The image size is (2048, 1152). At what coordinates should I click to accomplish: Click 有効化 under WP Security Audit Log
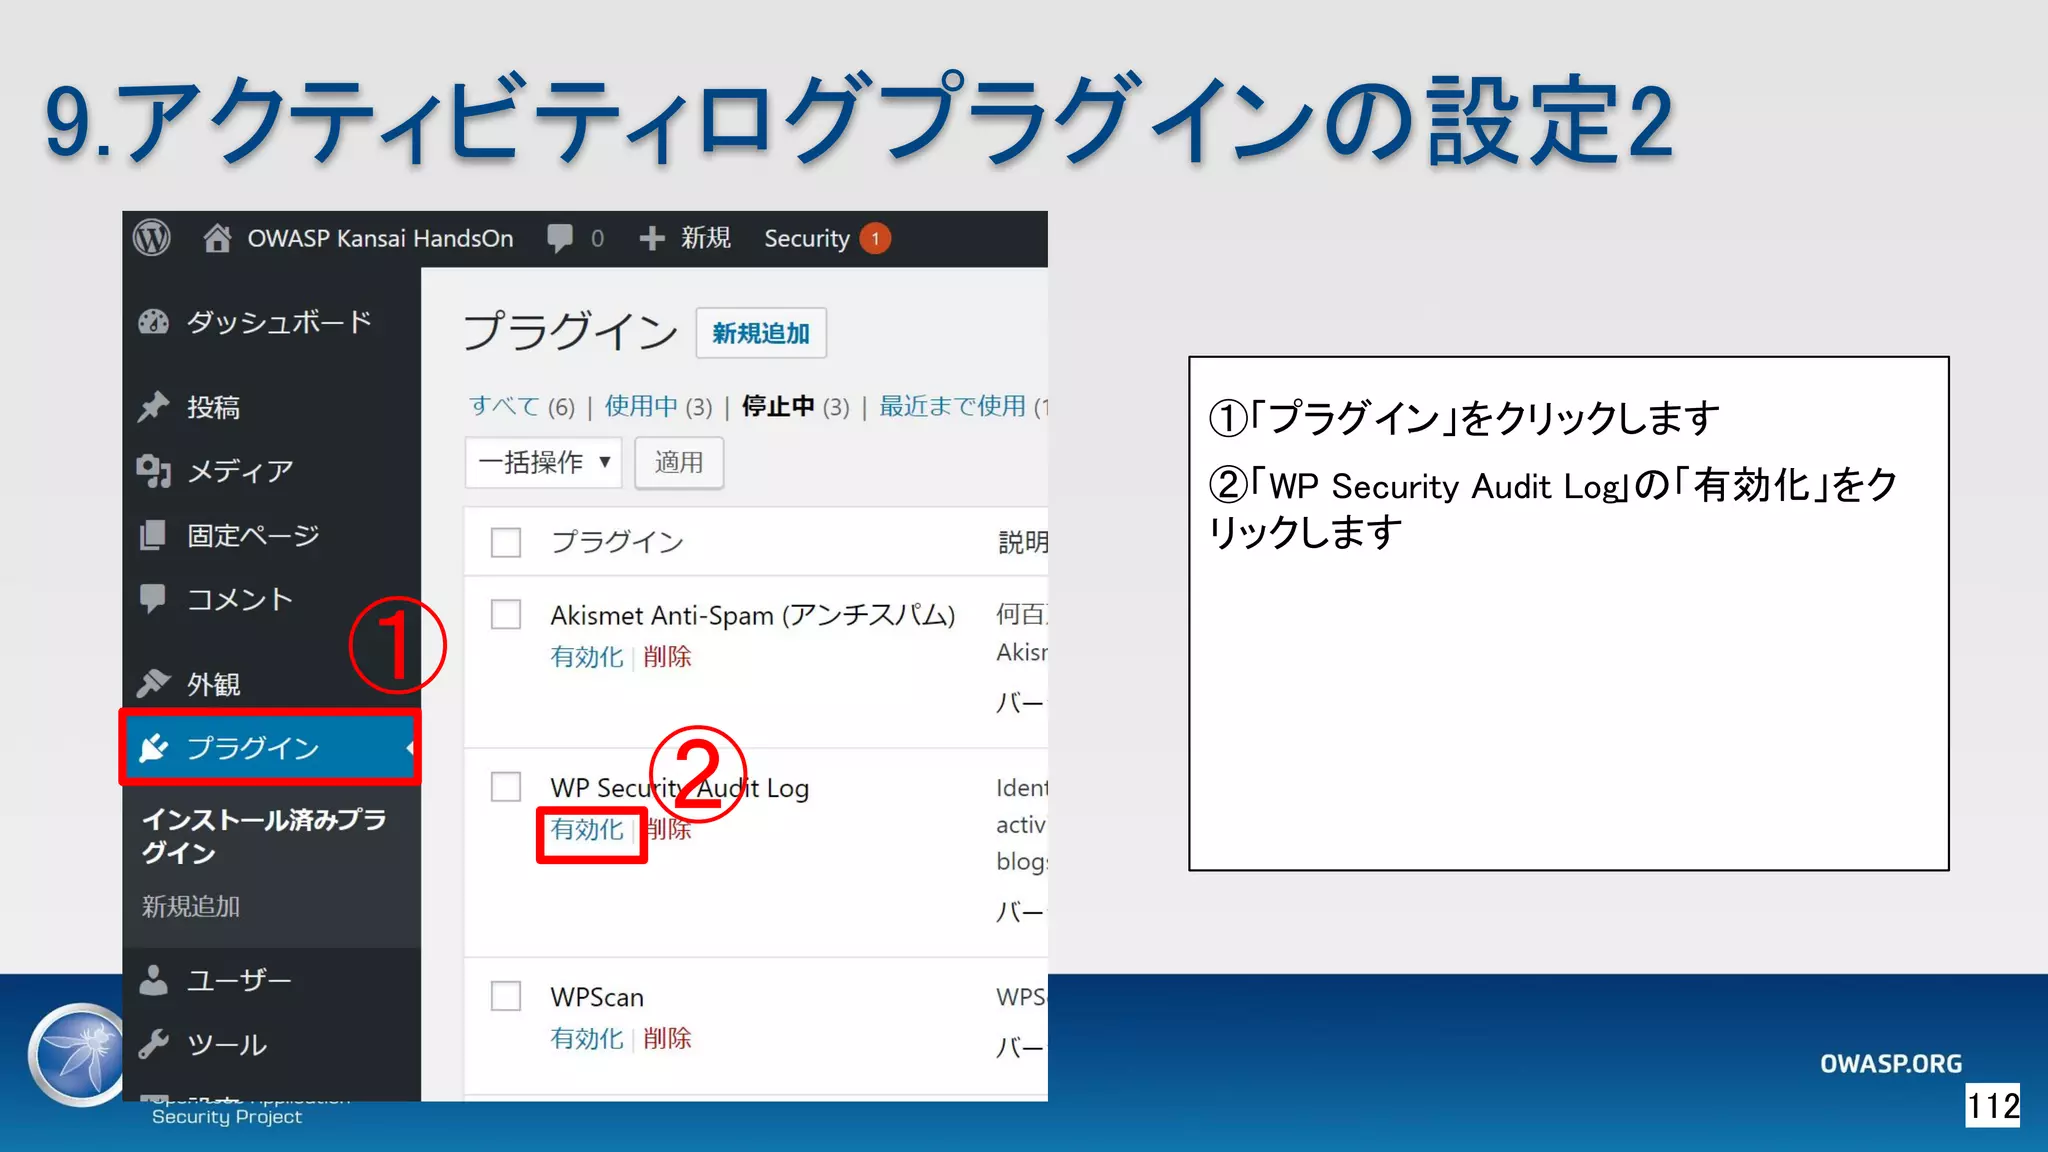pos(587,830)
